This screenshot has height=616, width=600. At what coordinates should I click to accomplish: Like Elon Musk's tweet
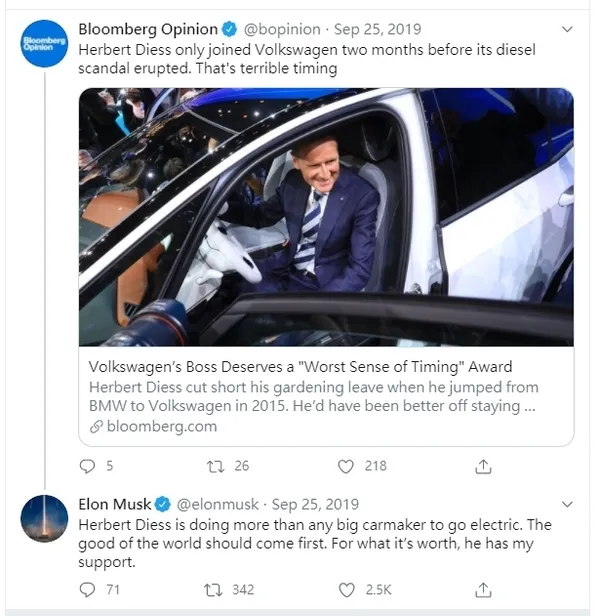(x=347, y=590)
